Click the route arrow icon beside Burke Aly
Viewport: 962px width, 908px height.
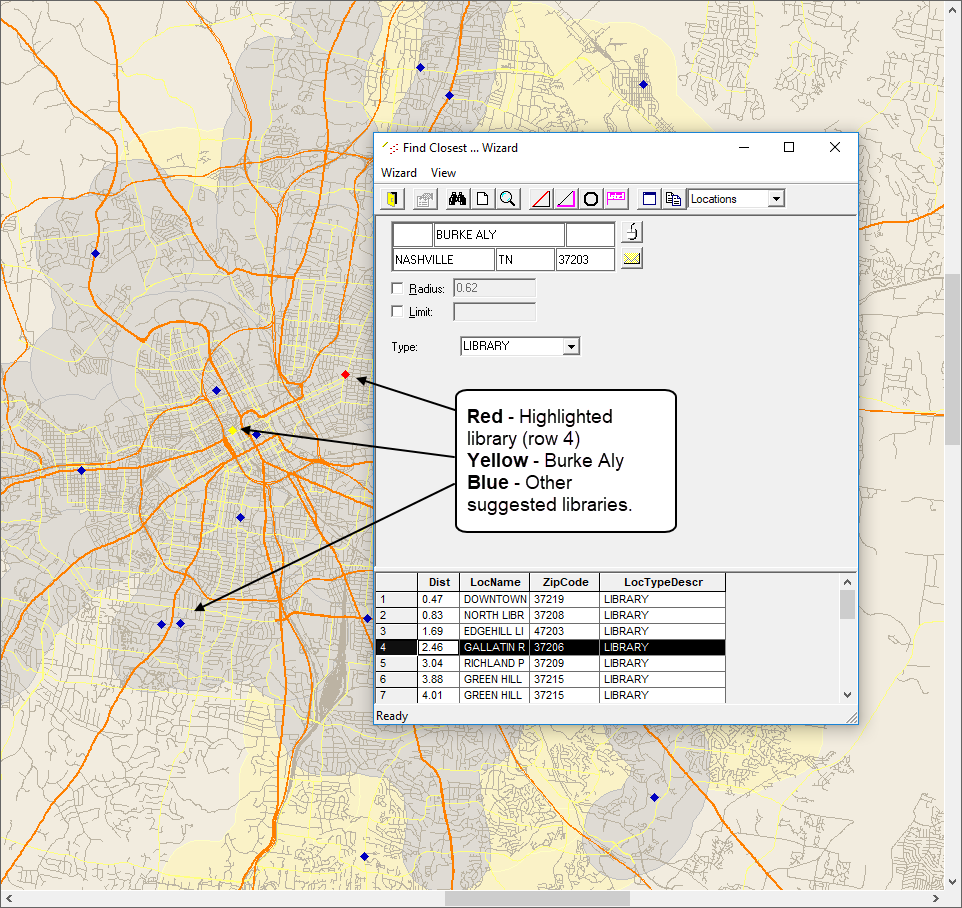(631, 233)
